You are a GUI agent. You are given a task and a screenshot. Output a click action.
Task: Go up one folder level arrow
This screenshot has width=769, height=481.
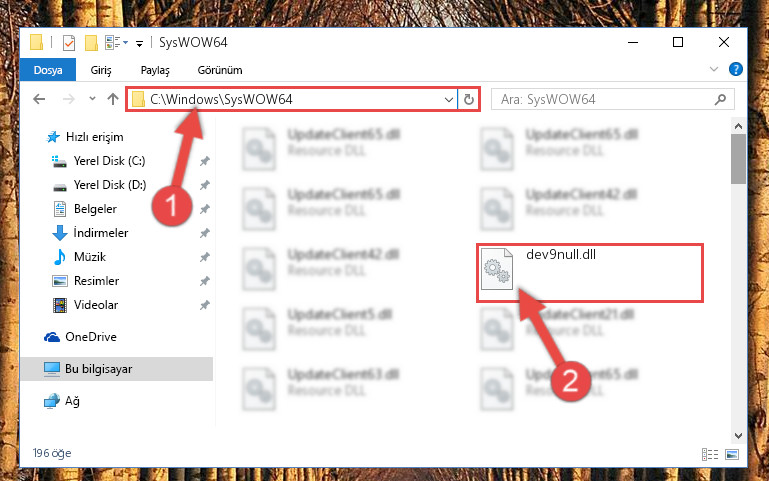pyautogui.click(x=113, y=100)
